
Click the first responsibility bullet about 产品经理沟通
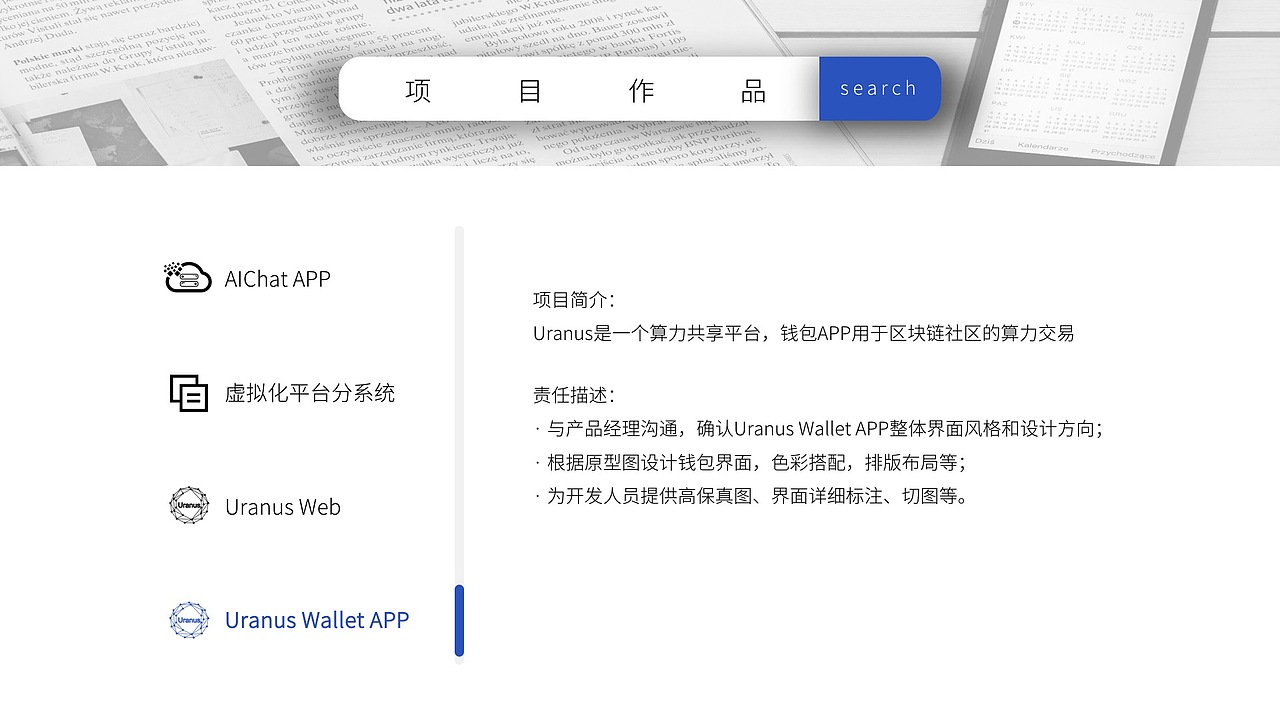[818, 428]
